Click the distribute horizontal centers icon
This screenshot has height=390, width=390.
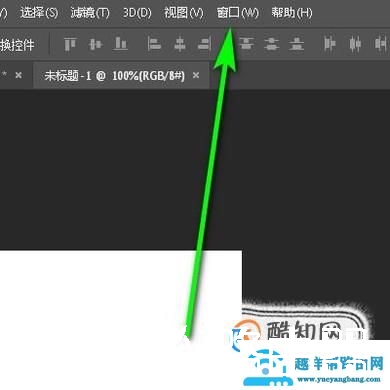(x=355, y=44)
